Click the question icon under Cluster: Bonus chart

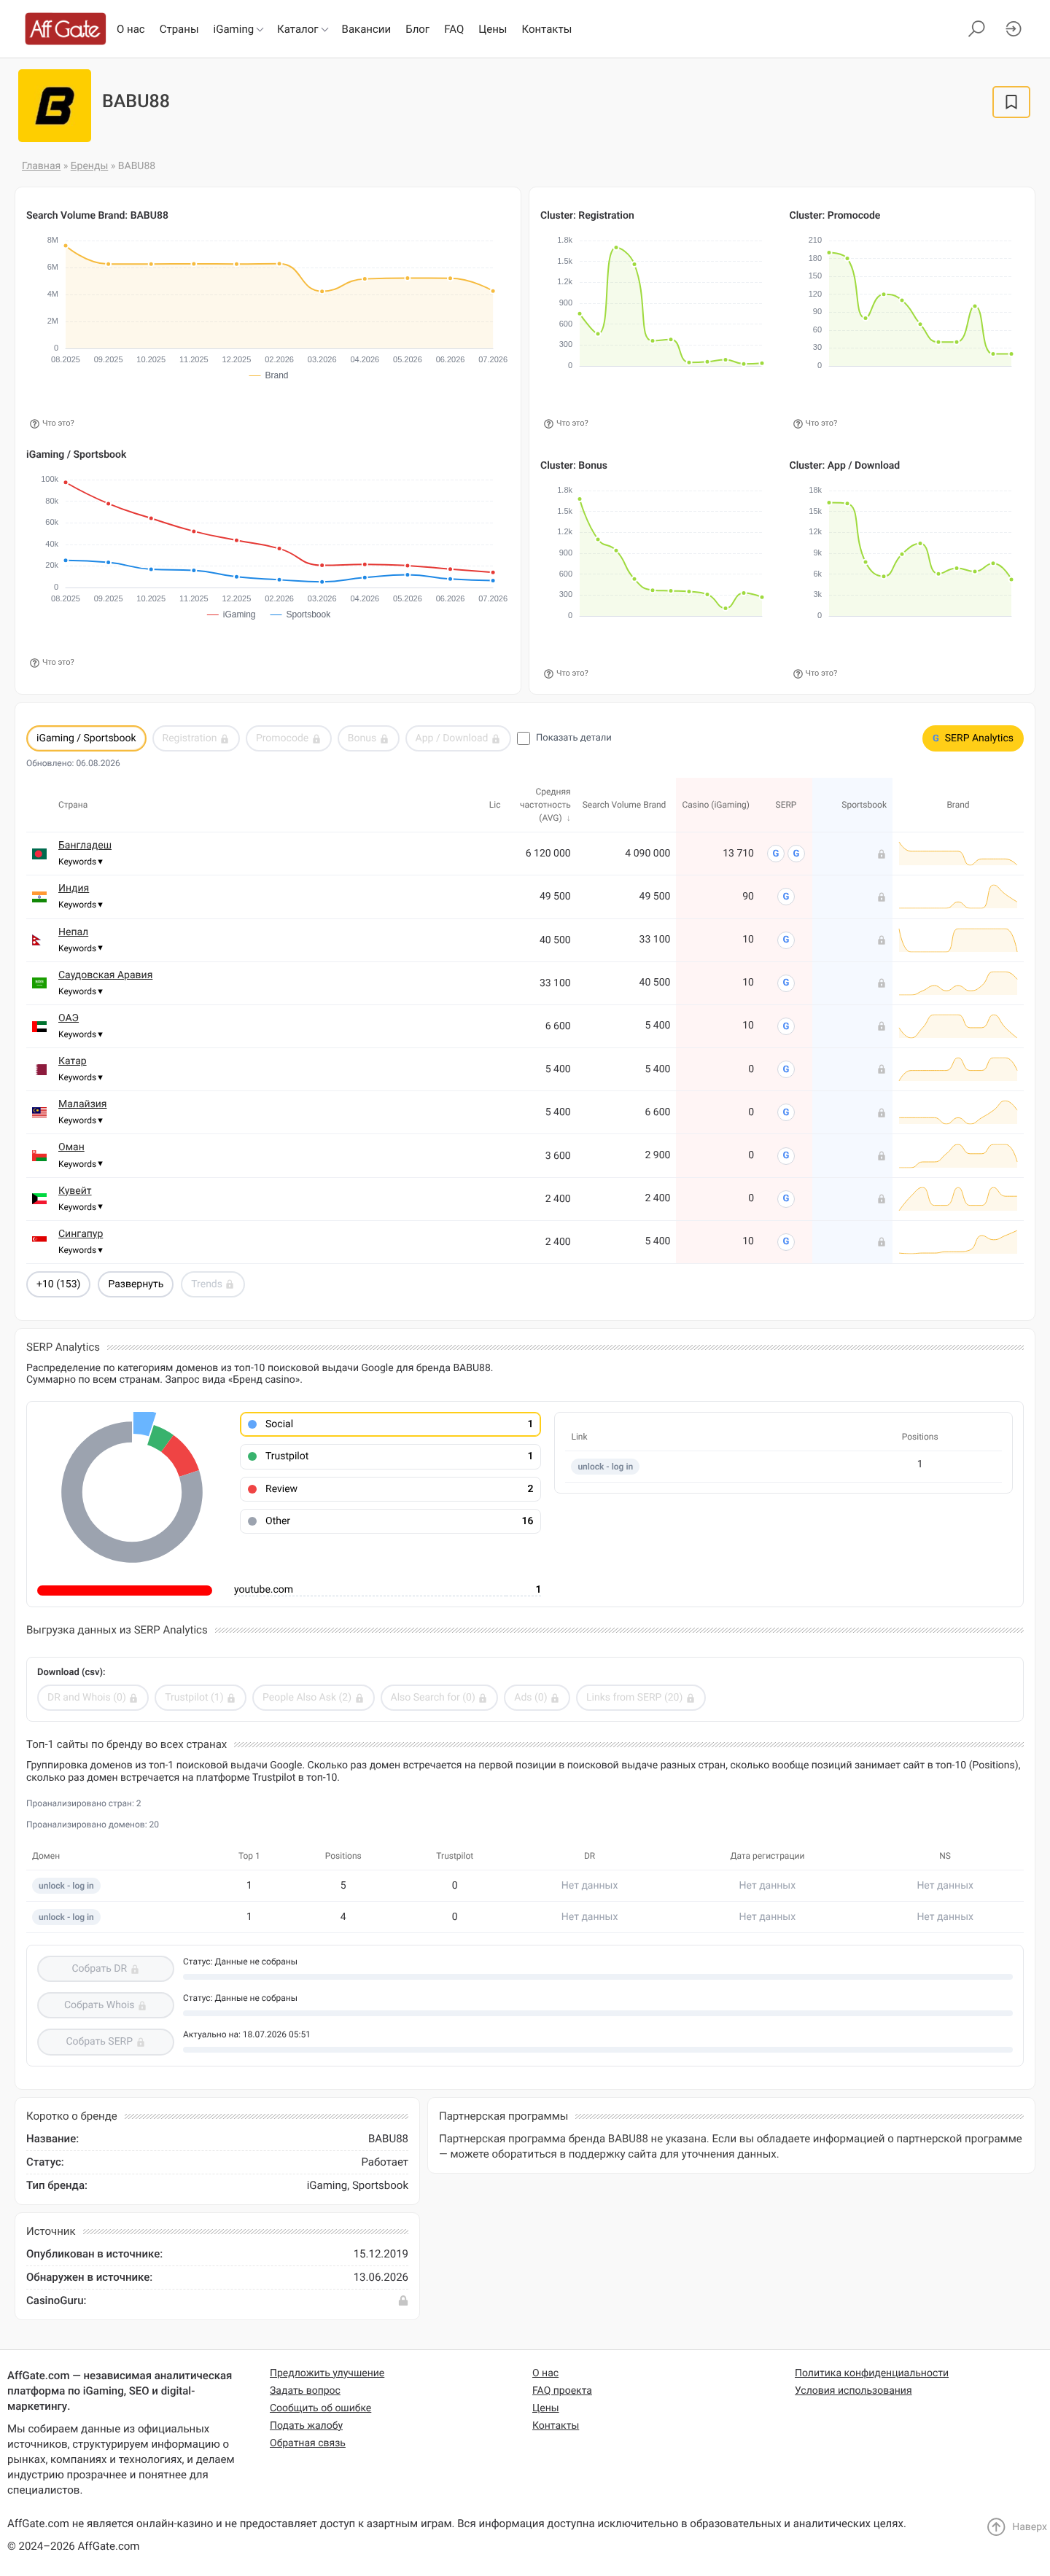click(548, 674)
